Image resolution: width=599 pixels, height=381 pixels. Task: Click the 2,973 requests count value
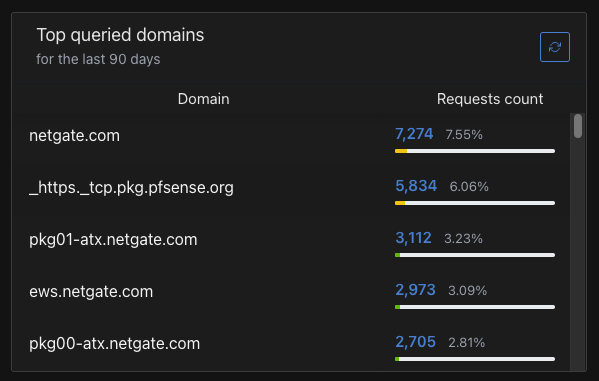415,290
